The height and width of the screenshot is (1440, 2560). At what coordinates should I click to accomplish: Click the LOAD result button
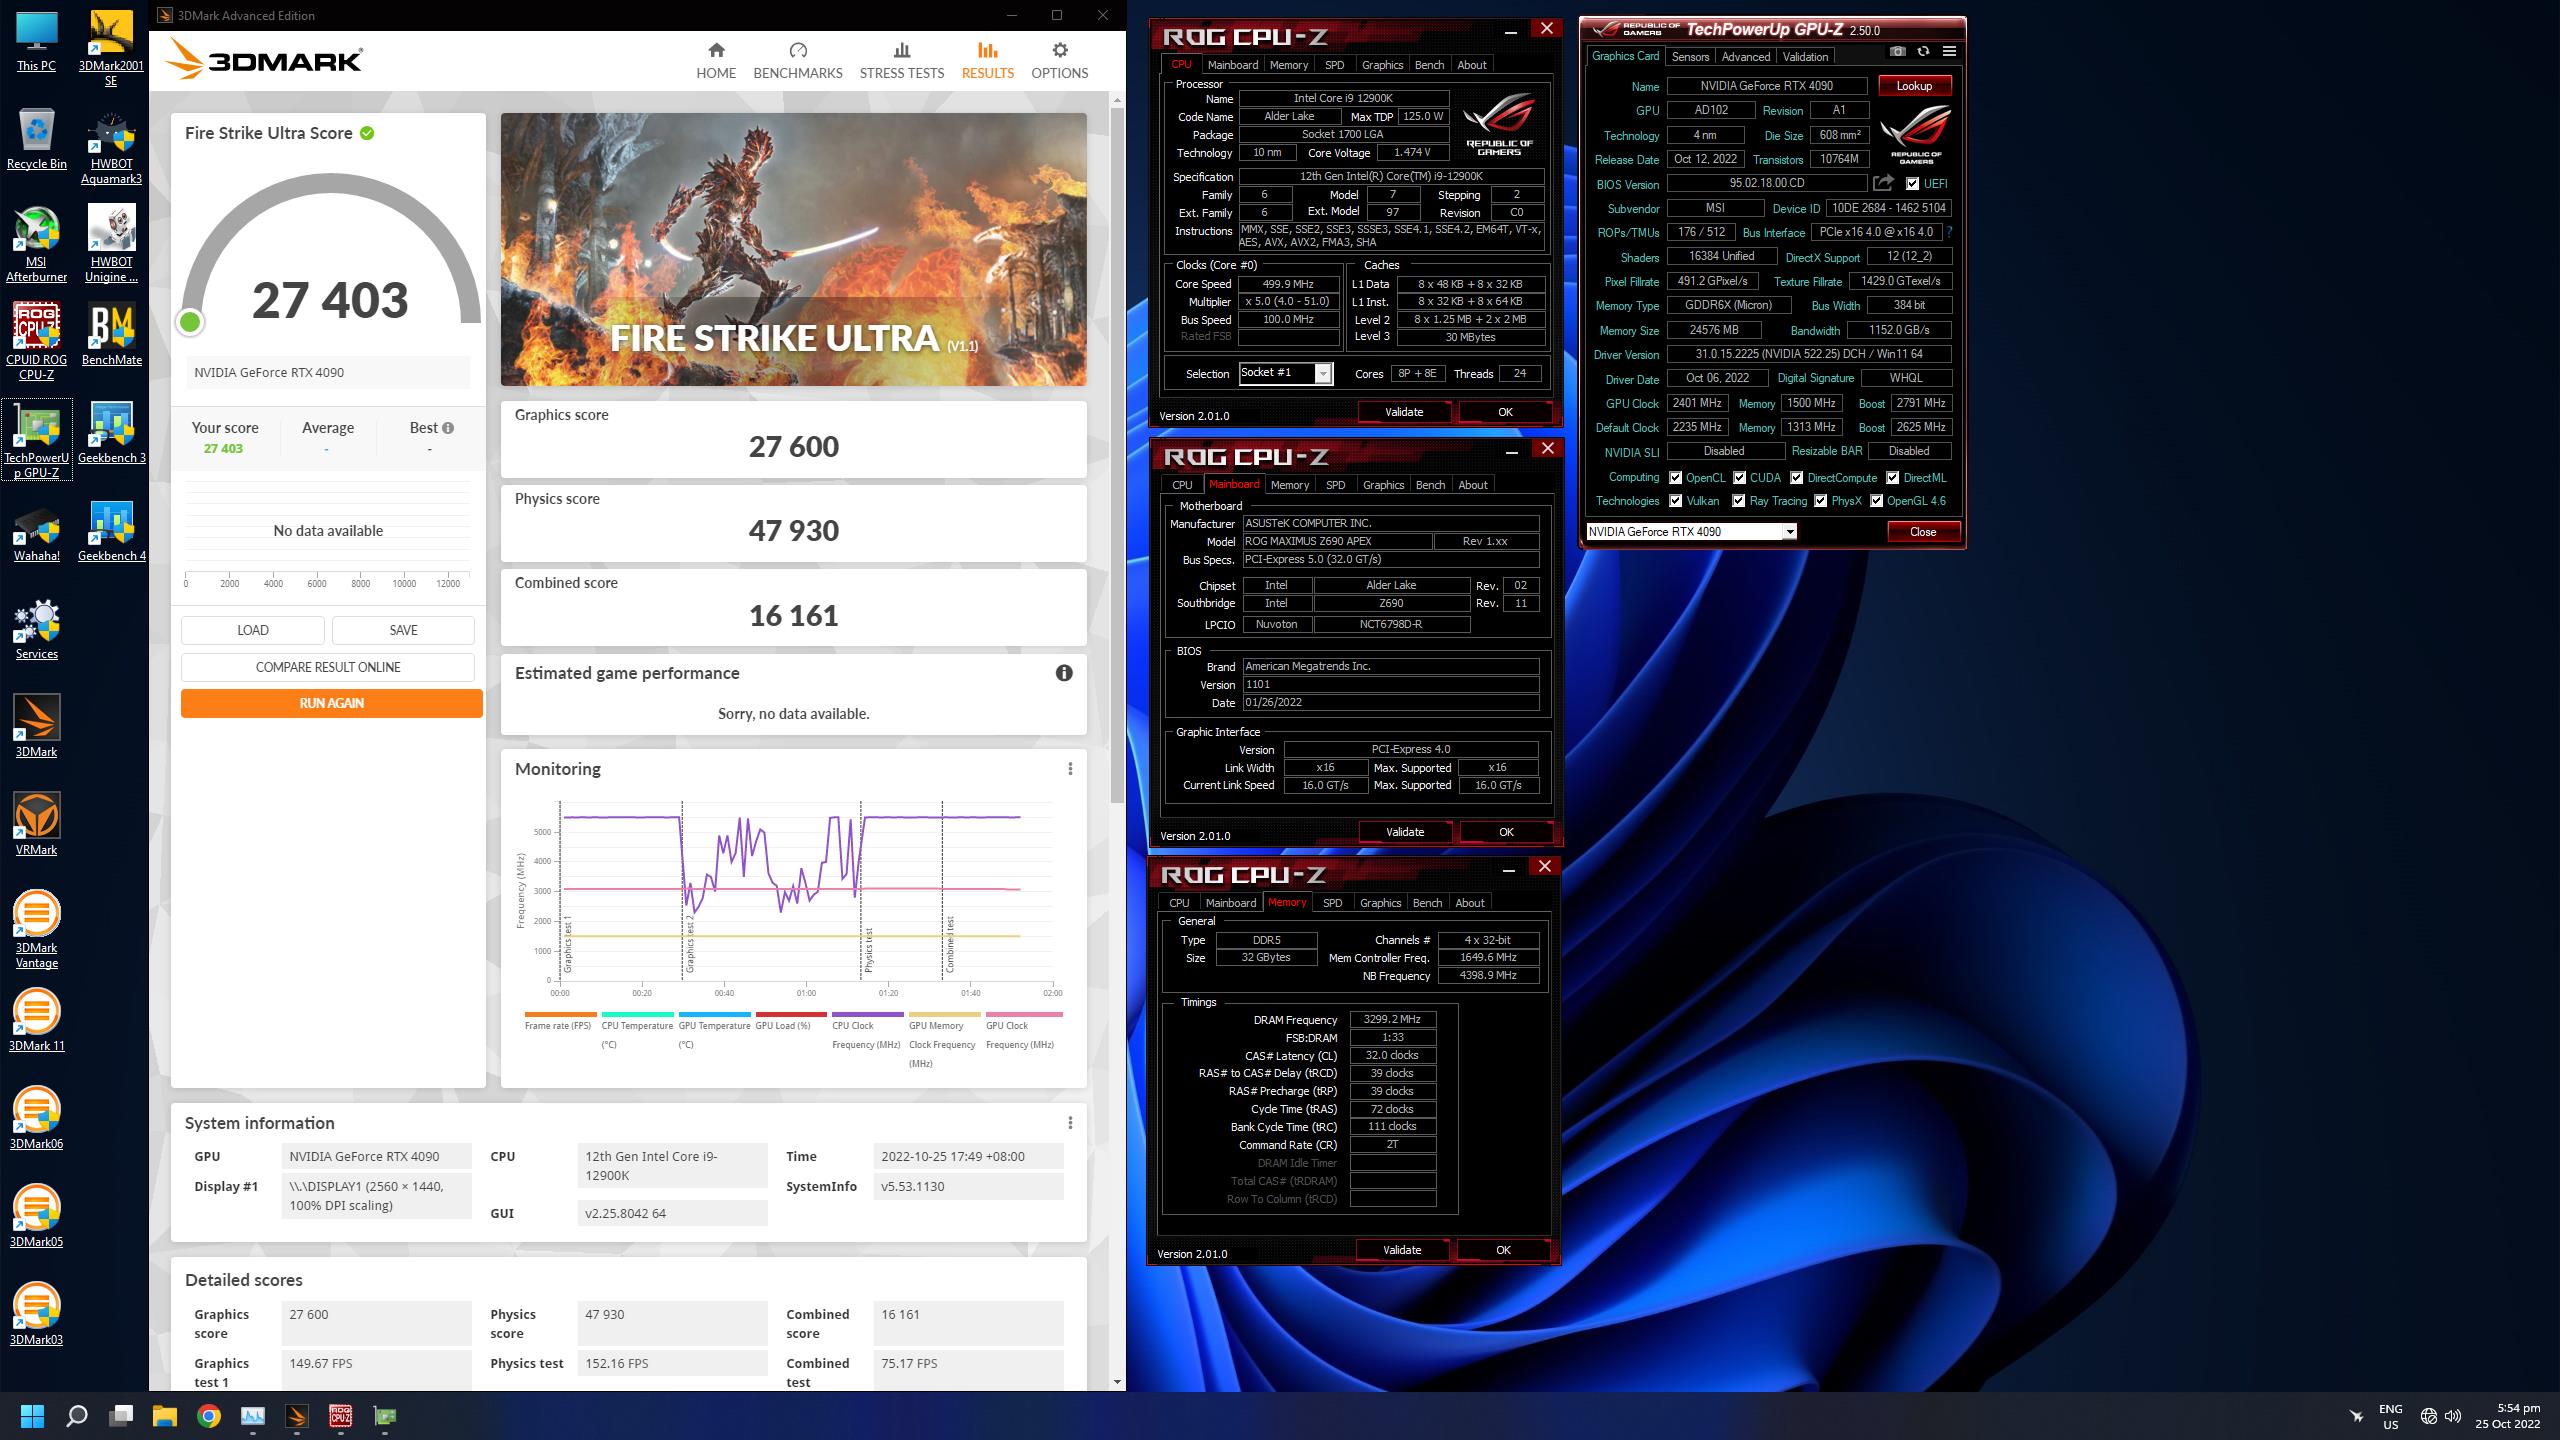point(253,630)
